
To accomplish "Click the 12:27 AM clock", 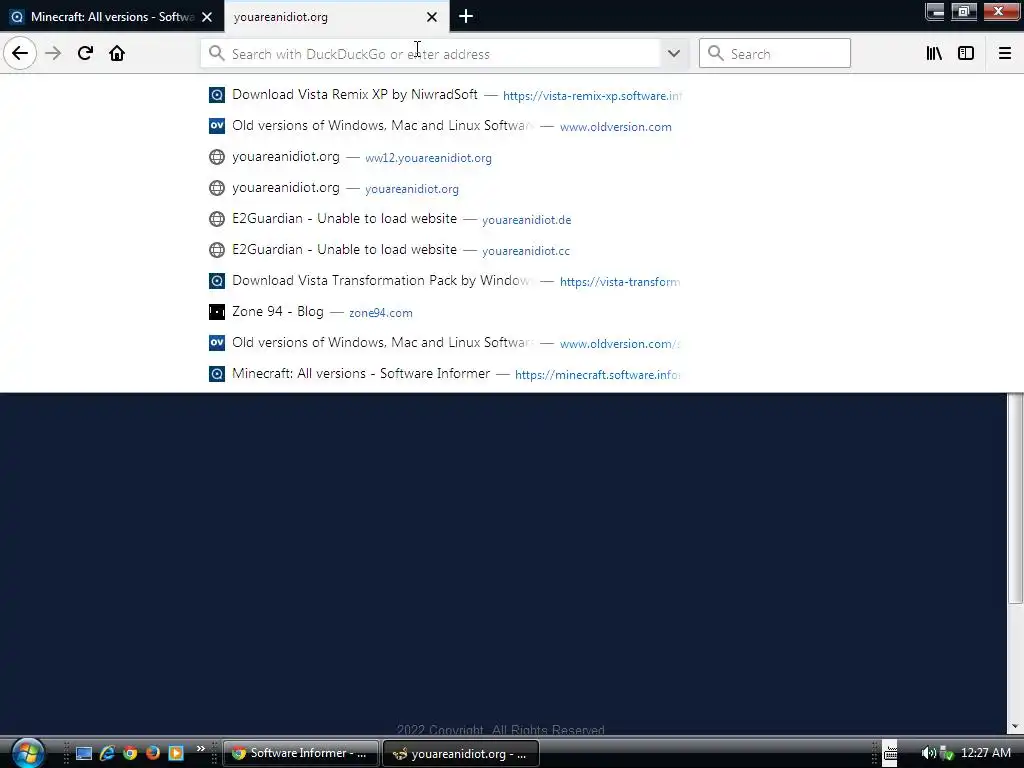I will pos(985,753).
